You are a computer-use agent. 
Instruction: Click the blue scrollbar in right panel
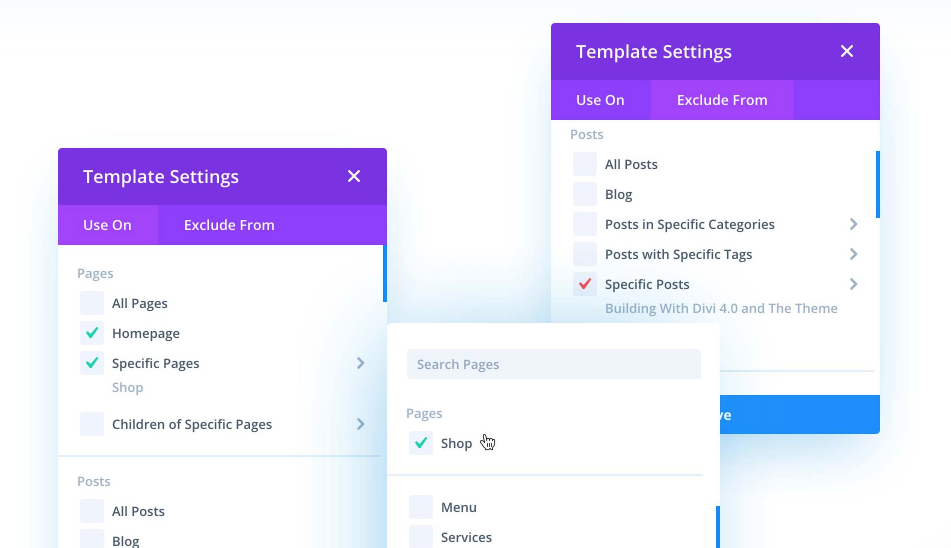tap(878, 184)
